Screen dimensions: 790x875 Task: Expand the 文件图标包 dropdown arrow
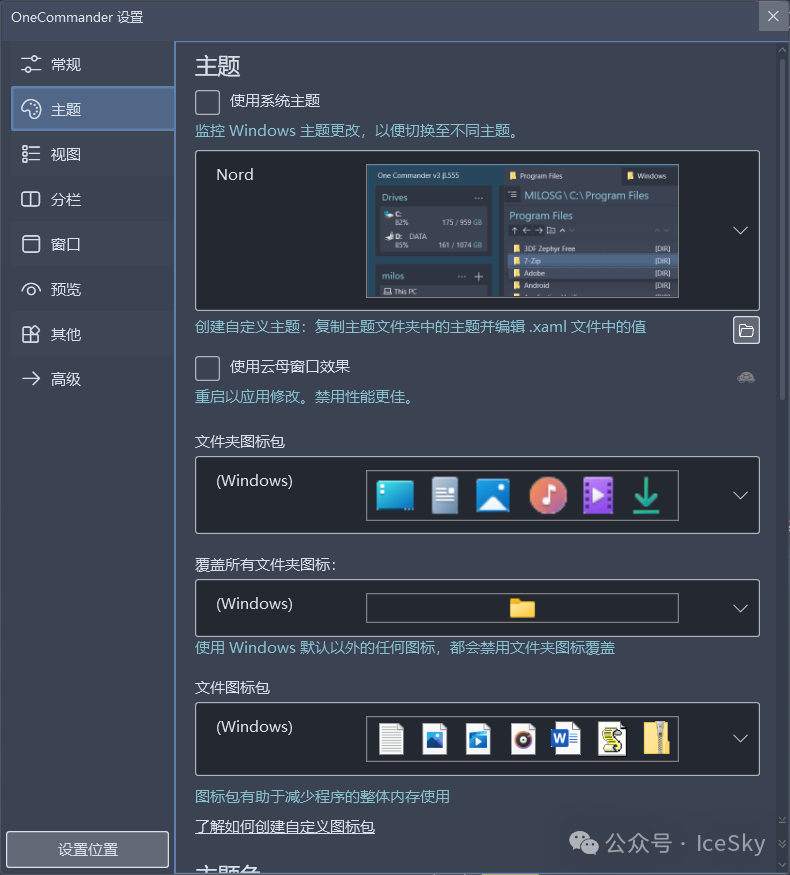point(740,739)
